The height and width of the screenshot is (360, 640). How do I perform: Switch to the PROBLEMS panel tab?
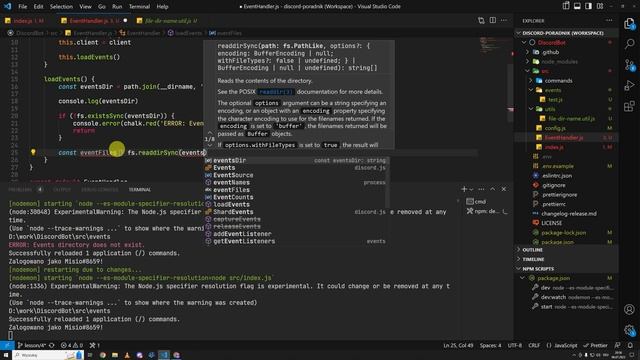point(20,189)
